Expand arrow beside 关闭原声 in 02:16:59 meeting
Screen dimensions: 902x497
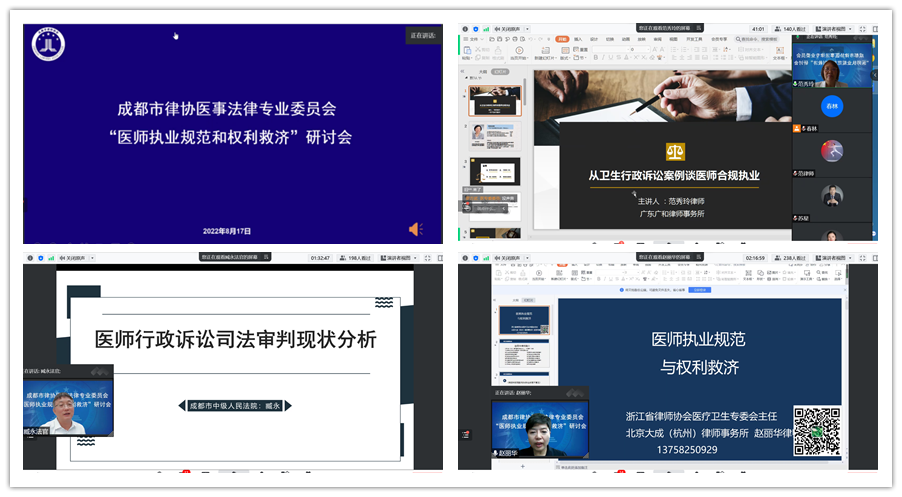527,258
